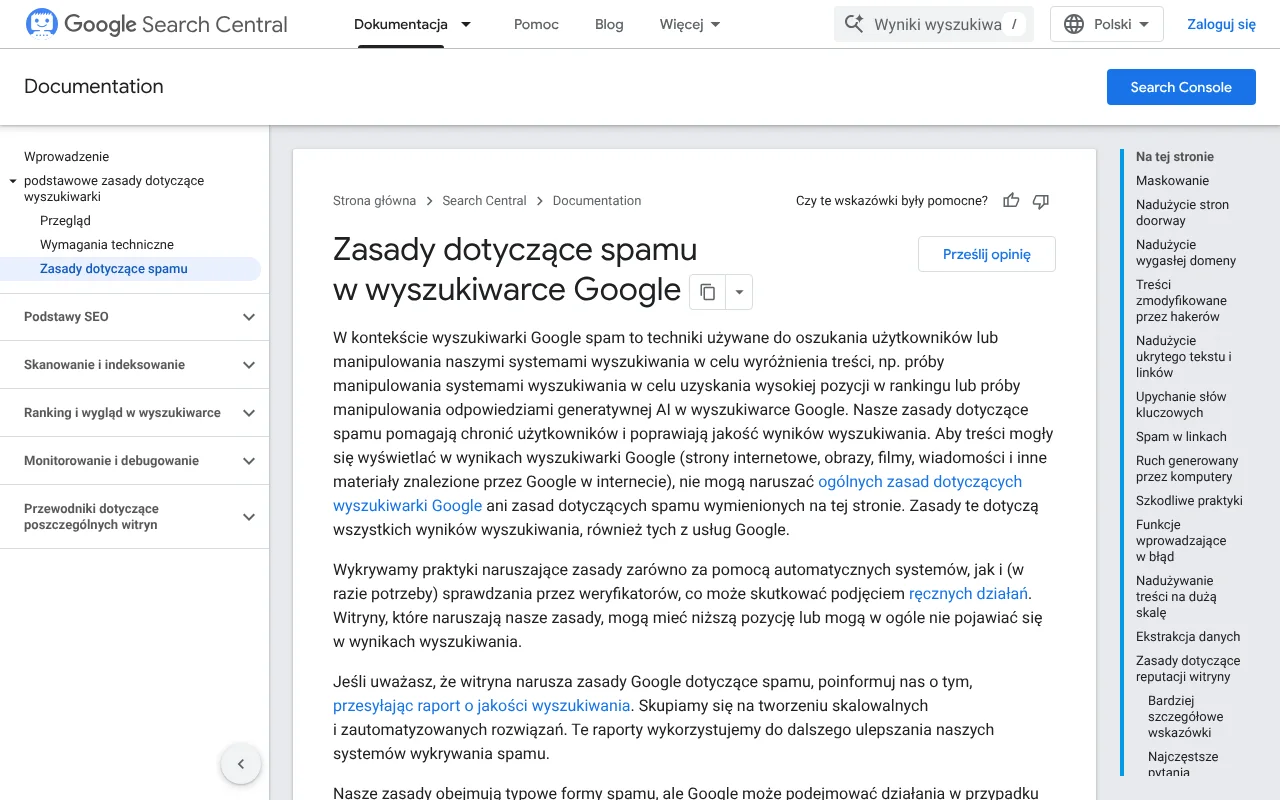Screen dimensions: 1280x800
Task: Jump to Szkodliwe praktyki section
Action: click(x=1189, y=501)
